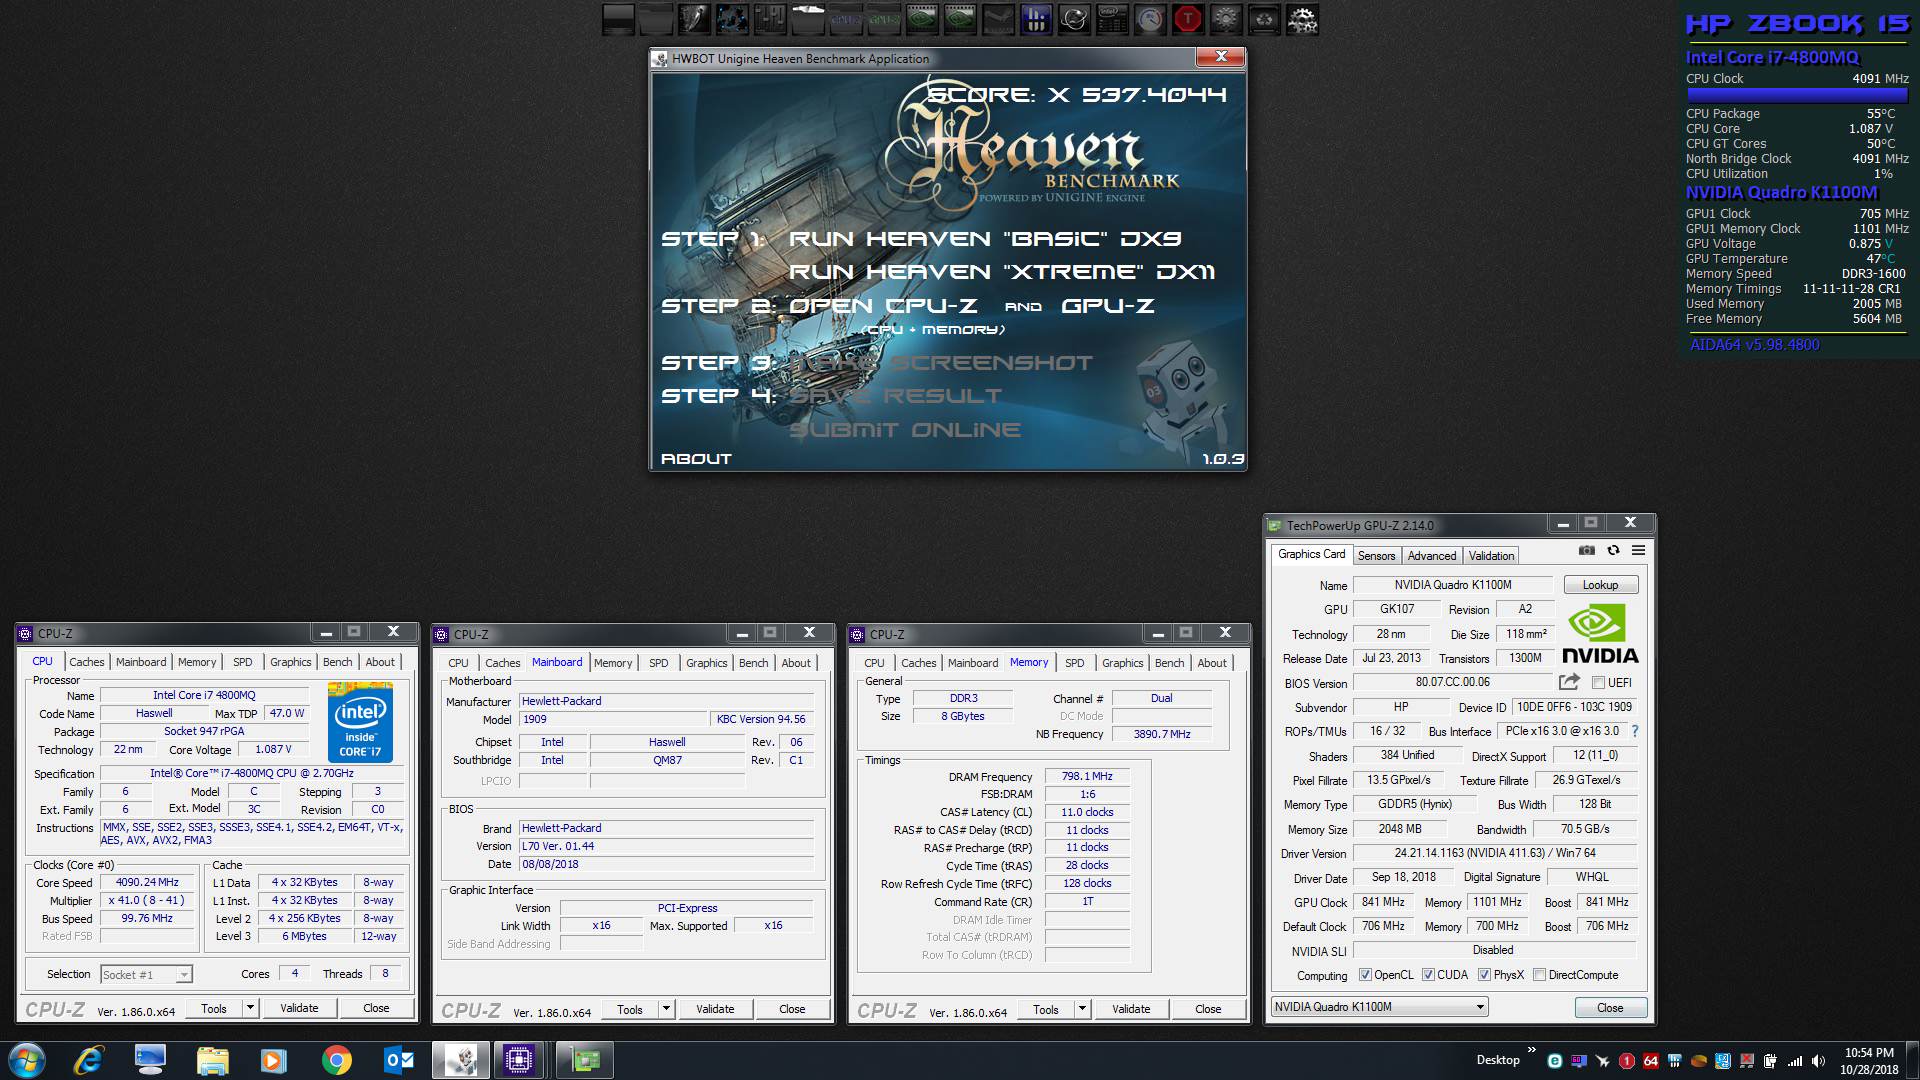
Task: Open Outlook from the taskbar
Action: point(399,1060)
